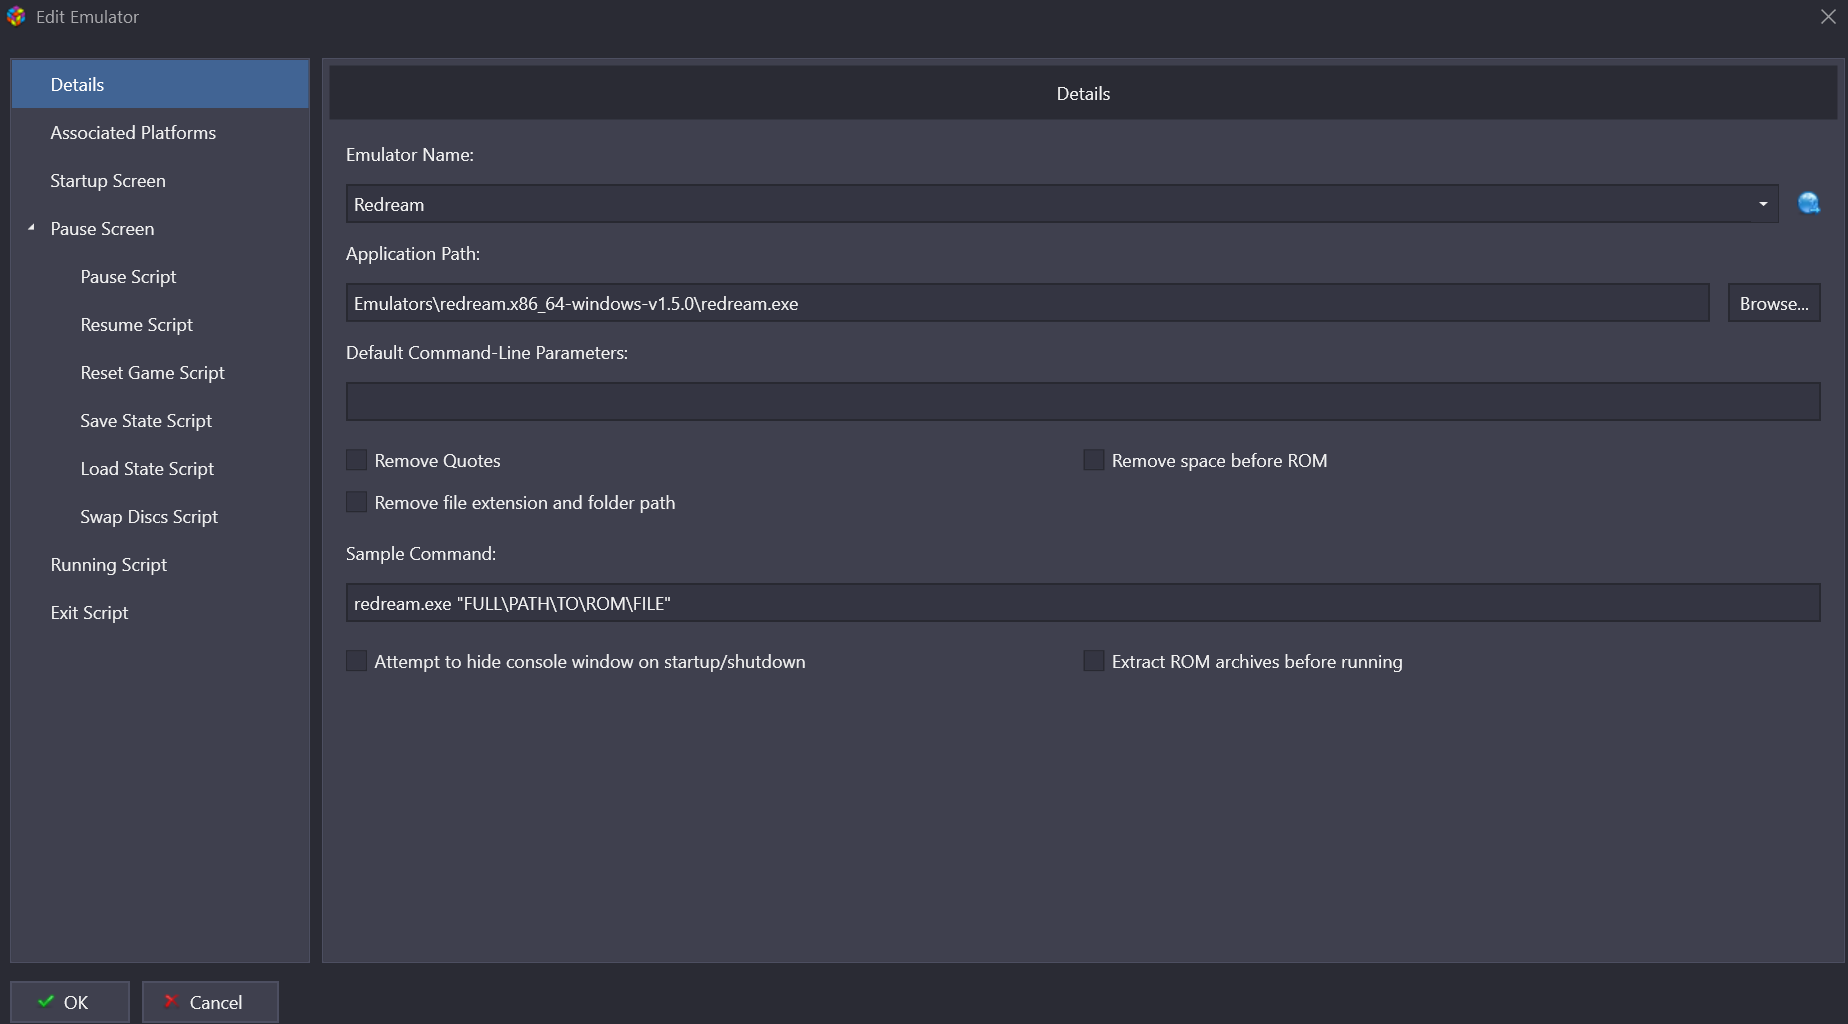Select Pause Screen in sidebar

pyautogui.click(x=102, y=228)
